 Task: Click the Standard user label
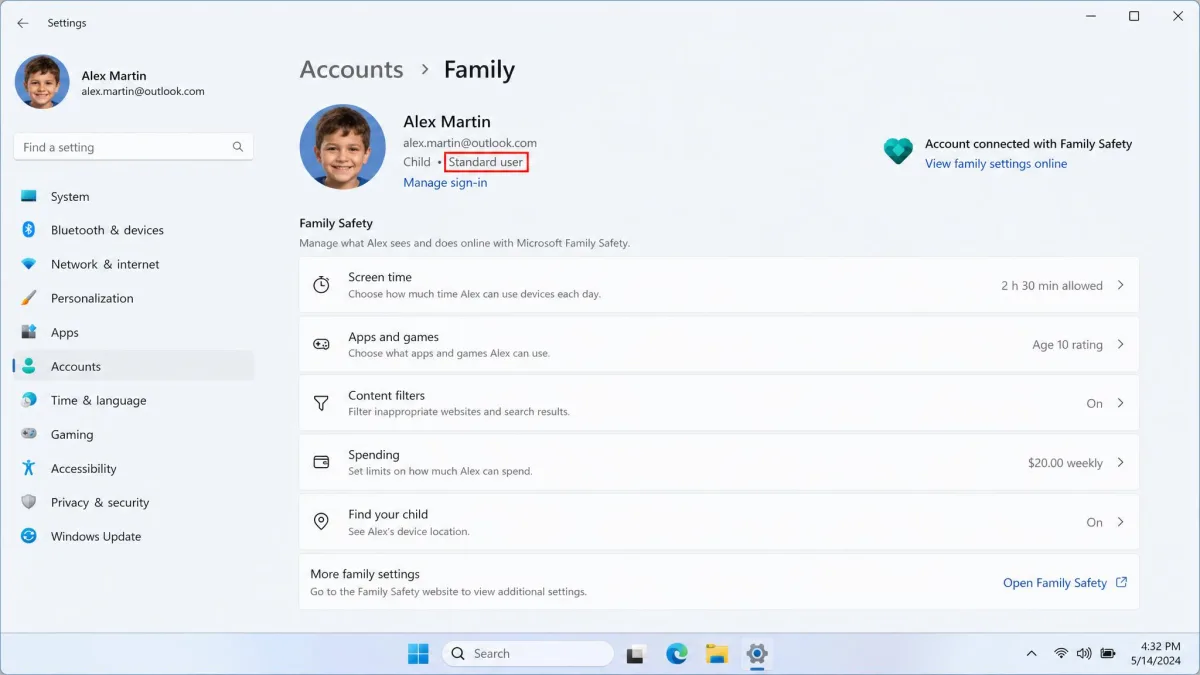click(486, 162)
